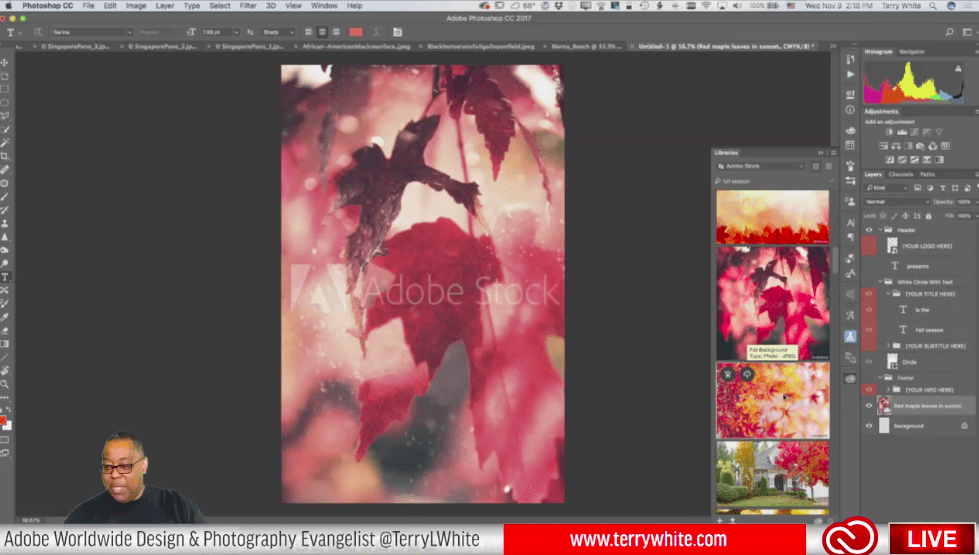Screen dimensions: 979x555
Task: Select the Crop tool
Action: (4, 156)
